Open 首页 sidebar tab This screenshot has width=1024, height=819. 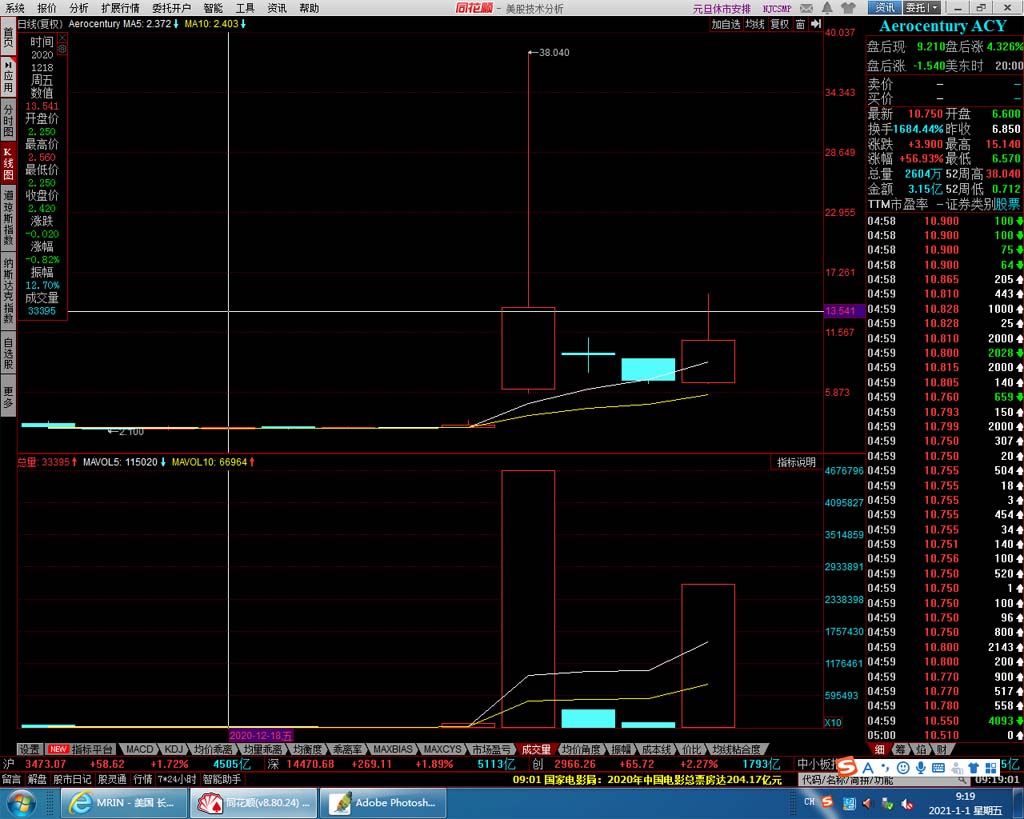pyautogui.click(x=8, y=37)
